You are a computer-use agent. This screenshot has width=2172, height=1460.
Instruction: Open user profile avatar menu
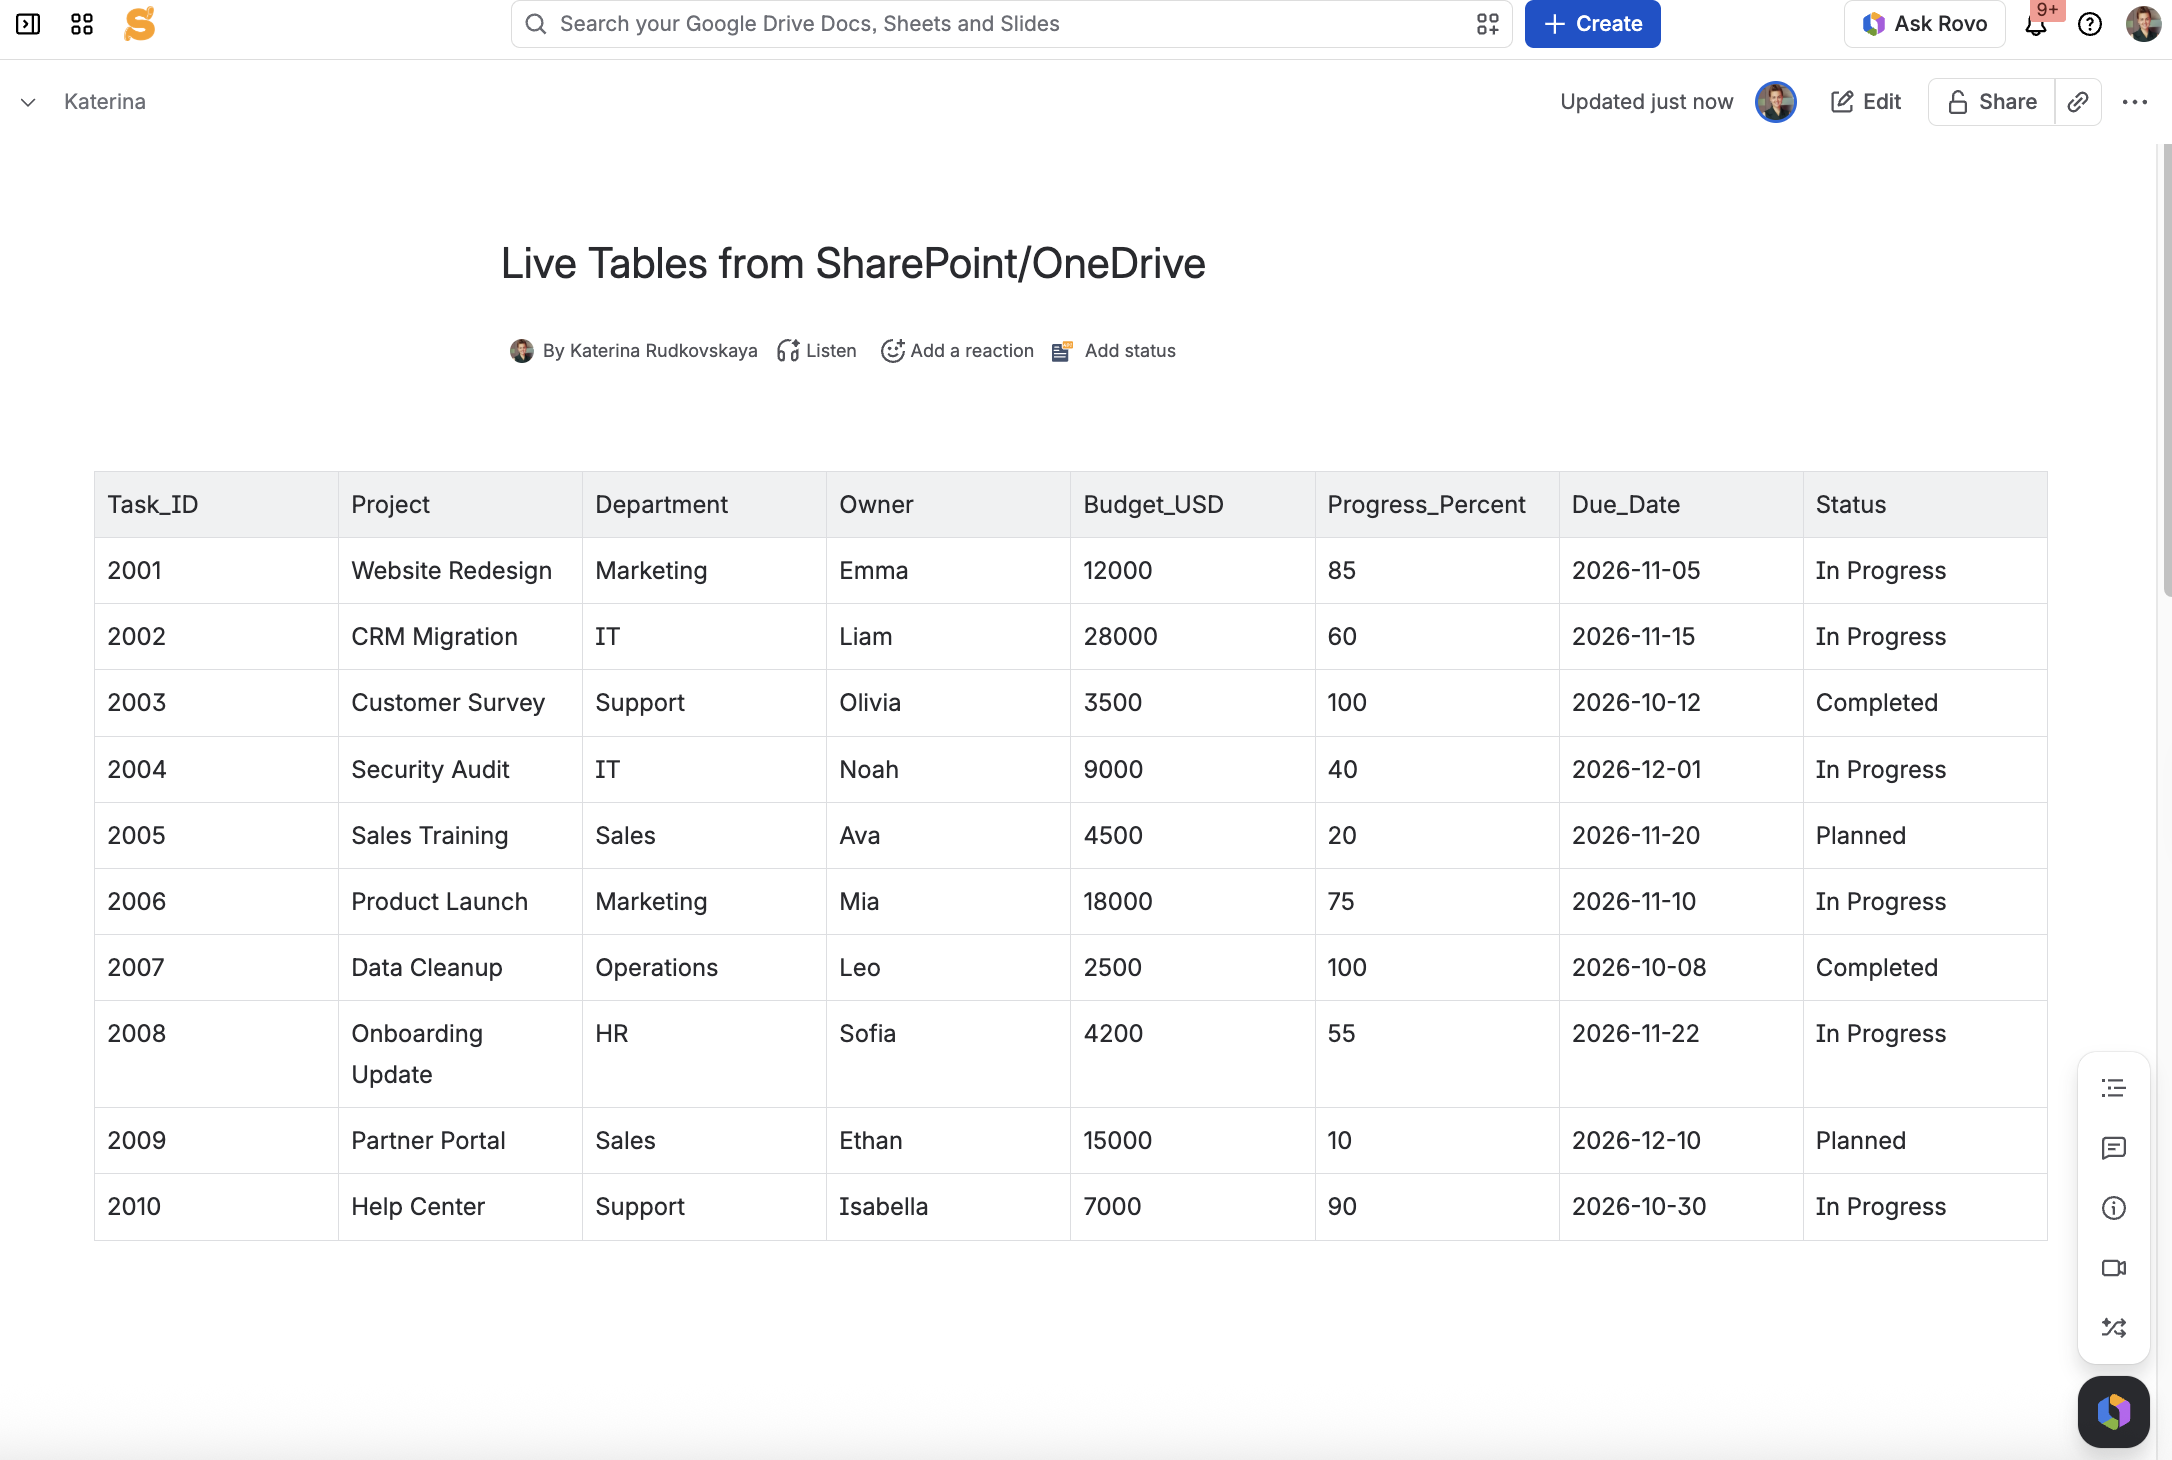tap(2143, 24)
